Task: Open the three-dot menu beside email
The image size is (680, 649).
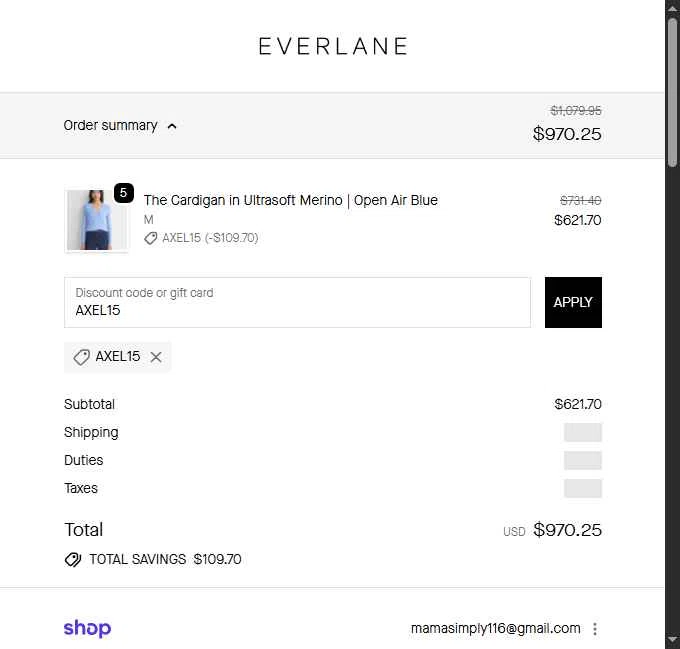Action: 595,629
